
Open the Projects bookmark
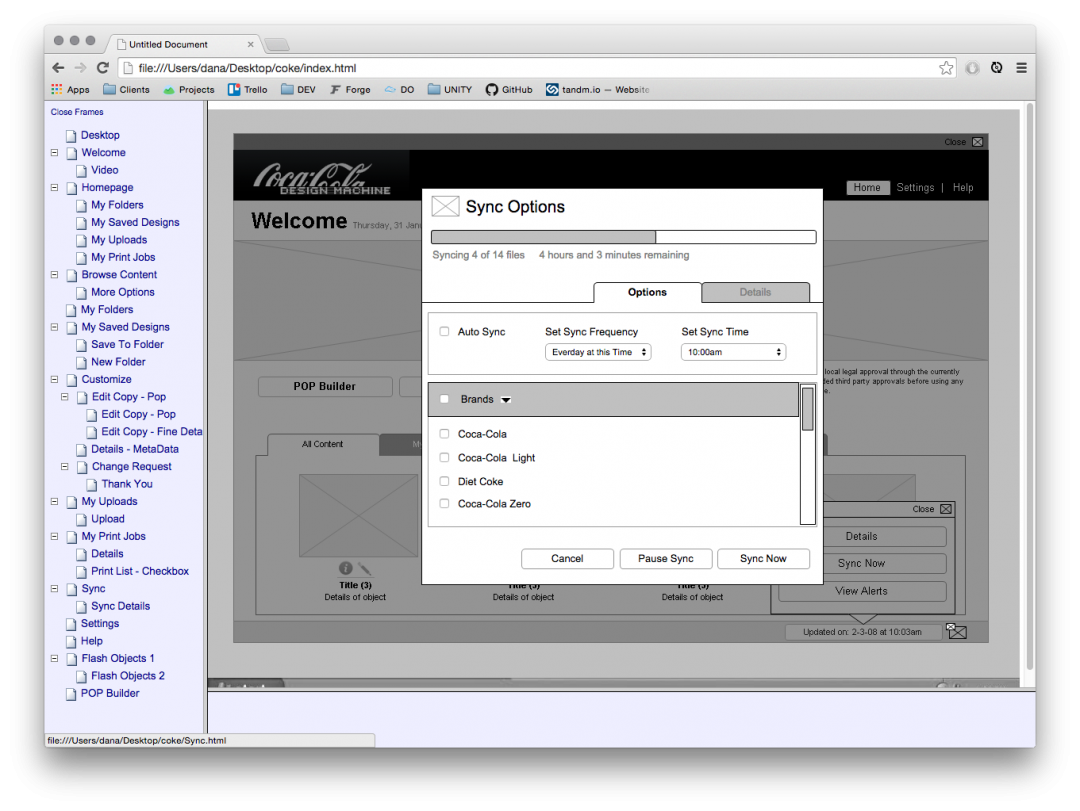tap(189, 90)
